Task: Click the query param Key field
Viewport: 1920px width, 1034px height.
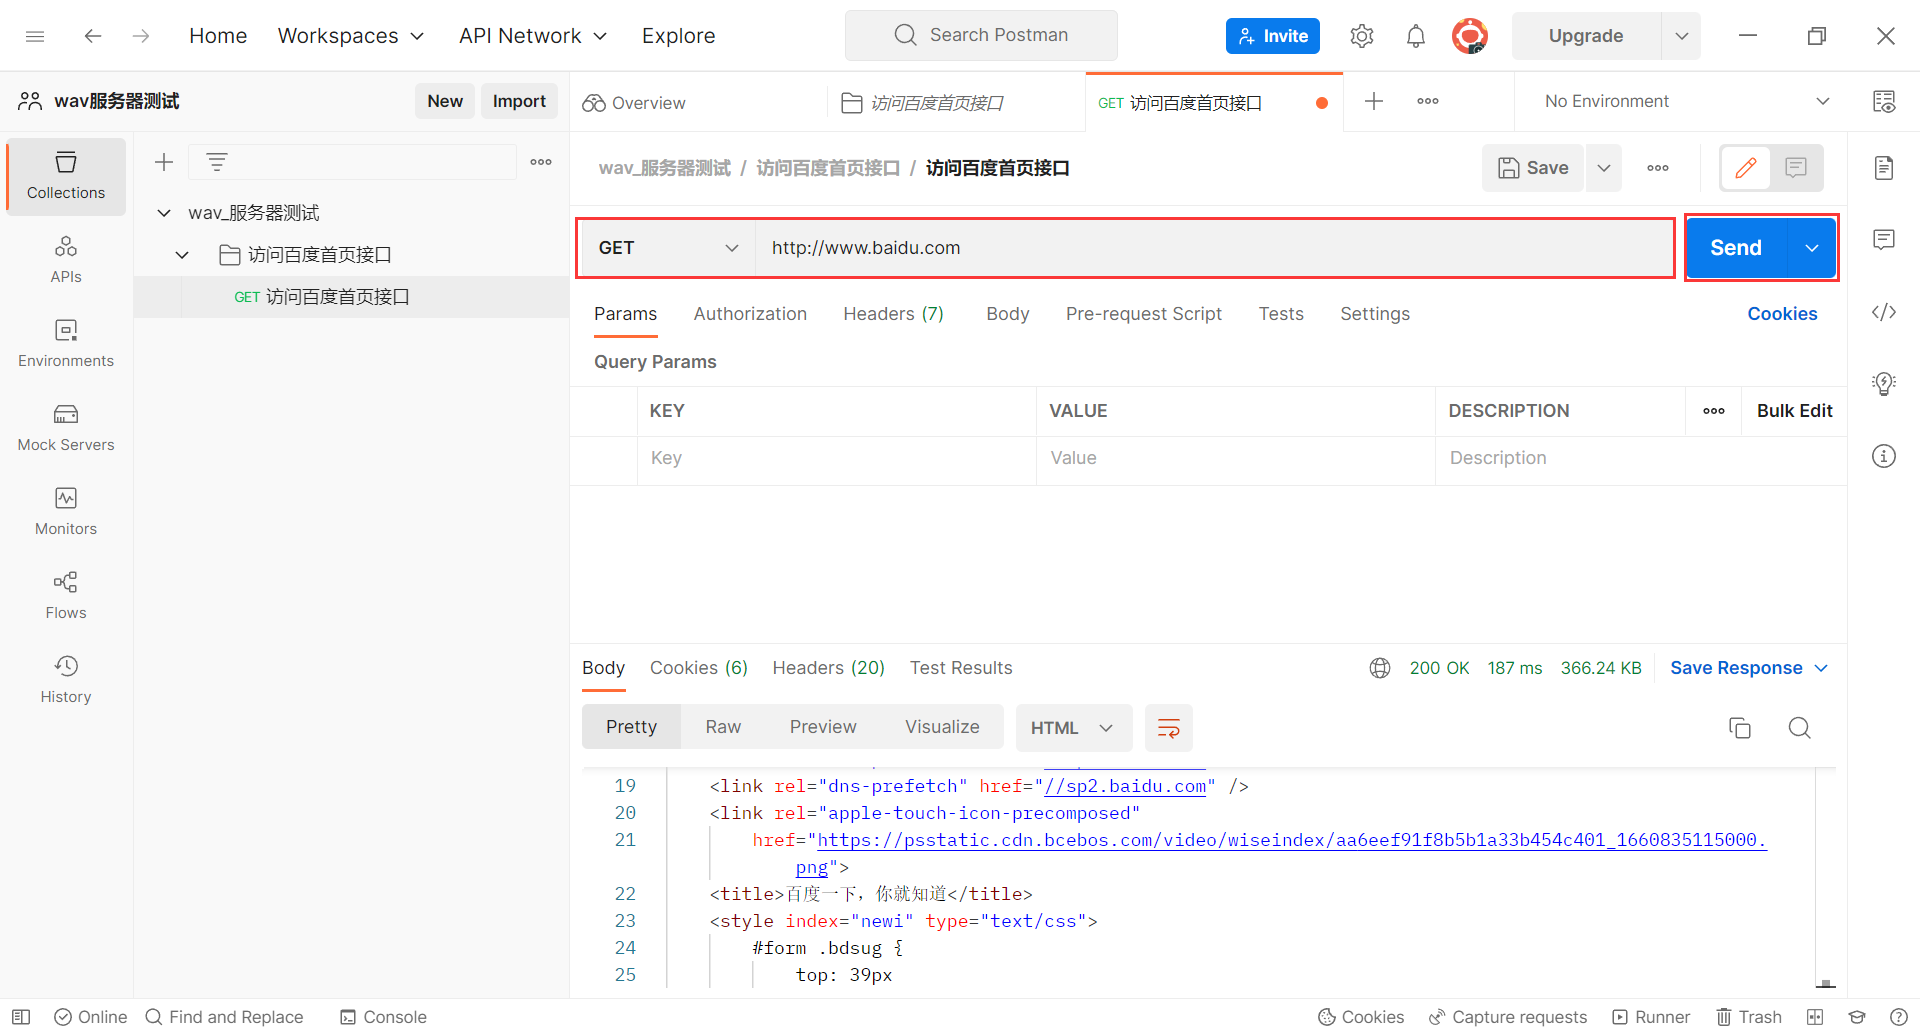Action: pos(836,458)
